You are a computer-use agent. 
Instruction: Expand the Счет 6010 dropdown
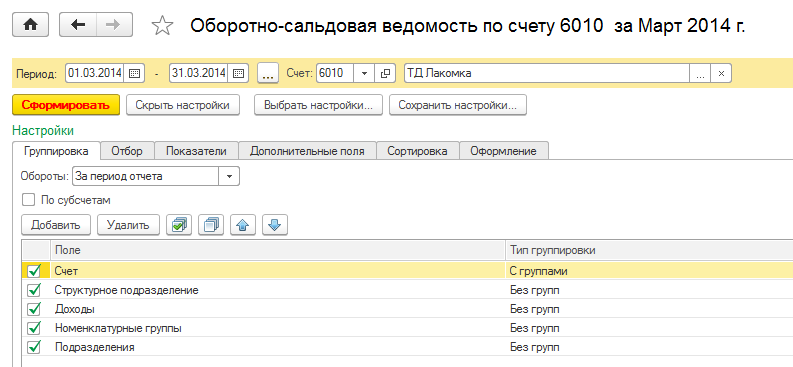pyautogui.click(x=364, y=73)
